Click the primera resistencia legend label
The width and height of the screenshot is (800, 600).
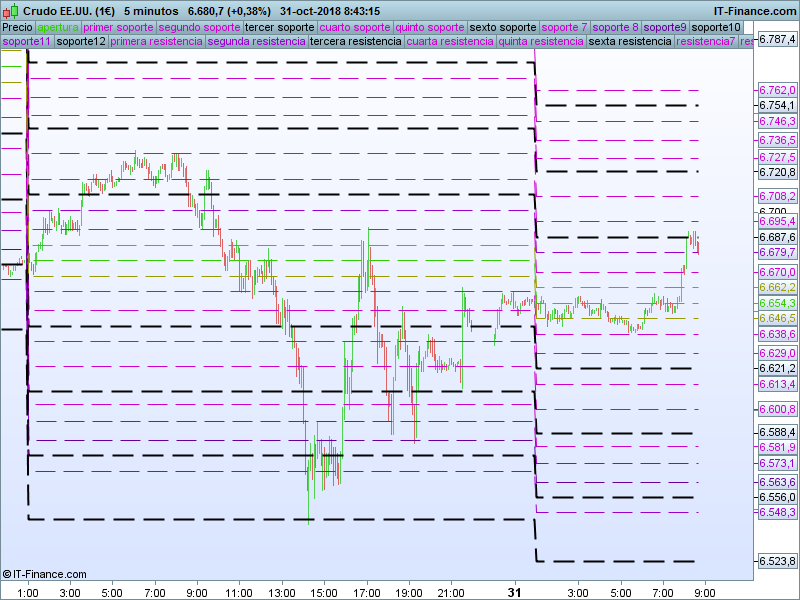click(x=156, y=41)
